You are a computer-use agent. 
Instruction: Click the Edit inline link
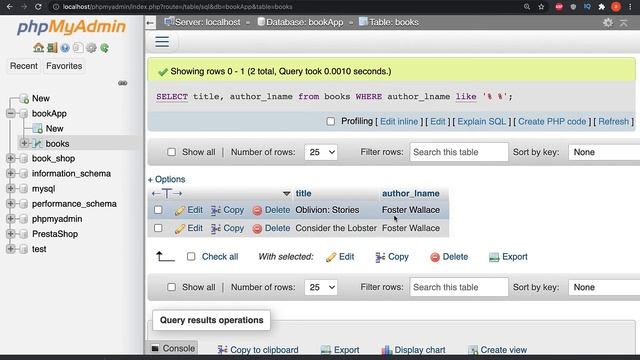(x=399, y=122)
